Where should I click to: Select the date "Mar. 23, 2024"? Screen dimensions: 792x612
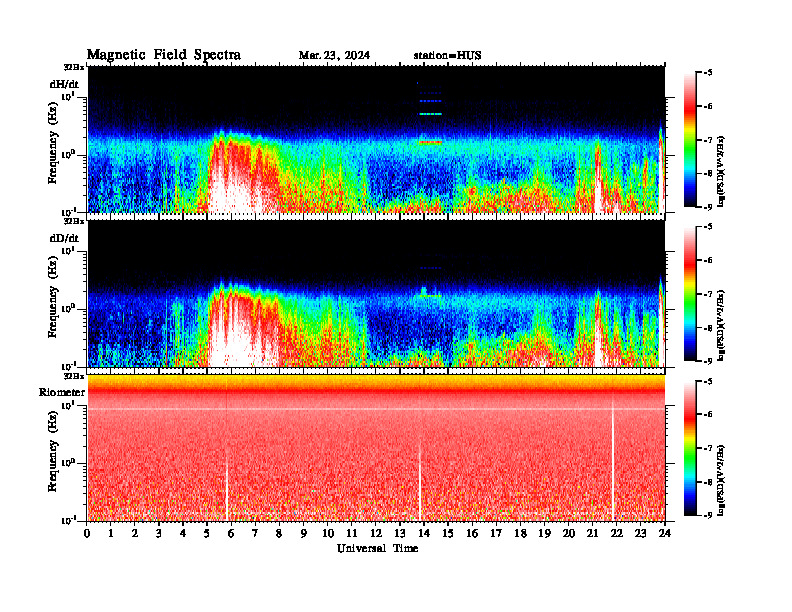(x=334, y=55)
